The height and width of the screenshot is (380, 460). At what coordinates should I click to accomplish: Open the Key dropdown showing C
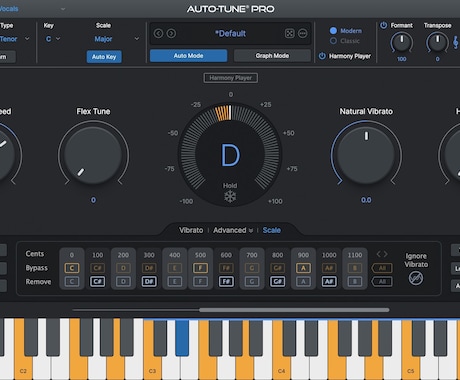[53, 39]
